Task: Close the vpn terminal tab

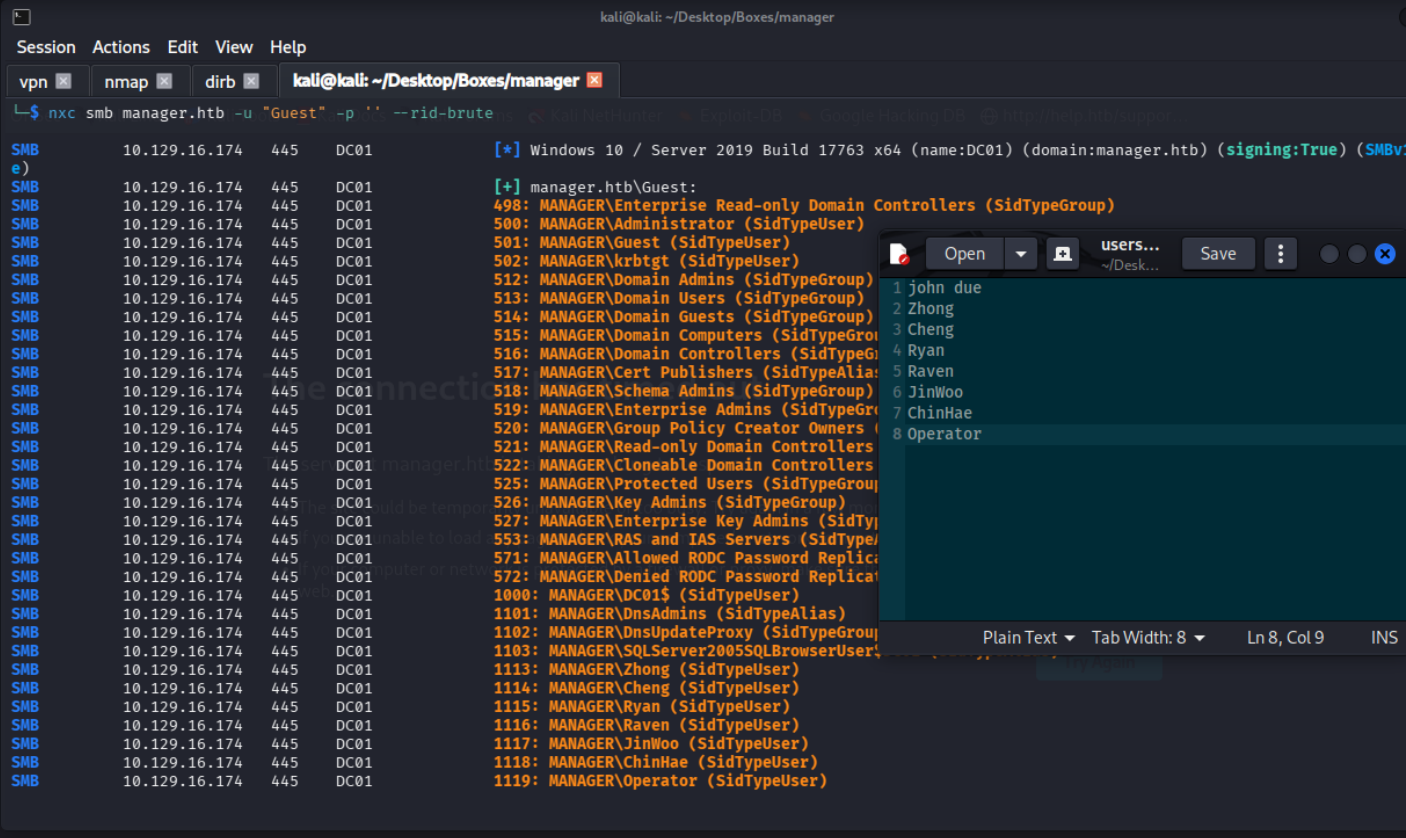Action: tap(64, 81)
